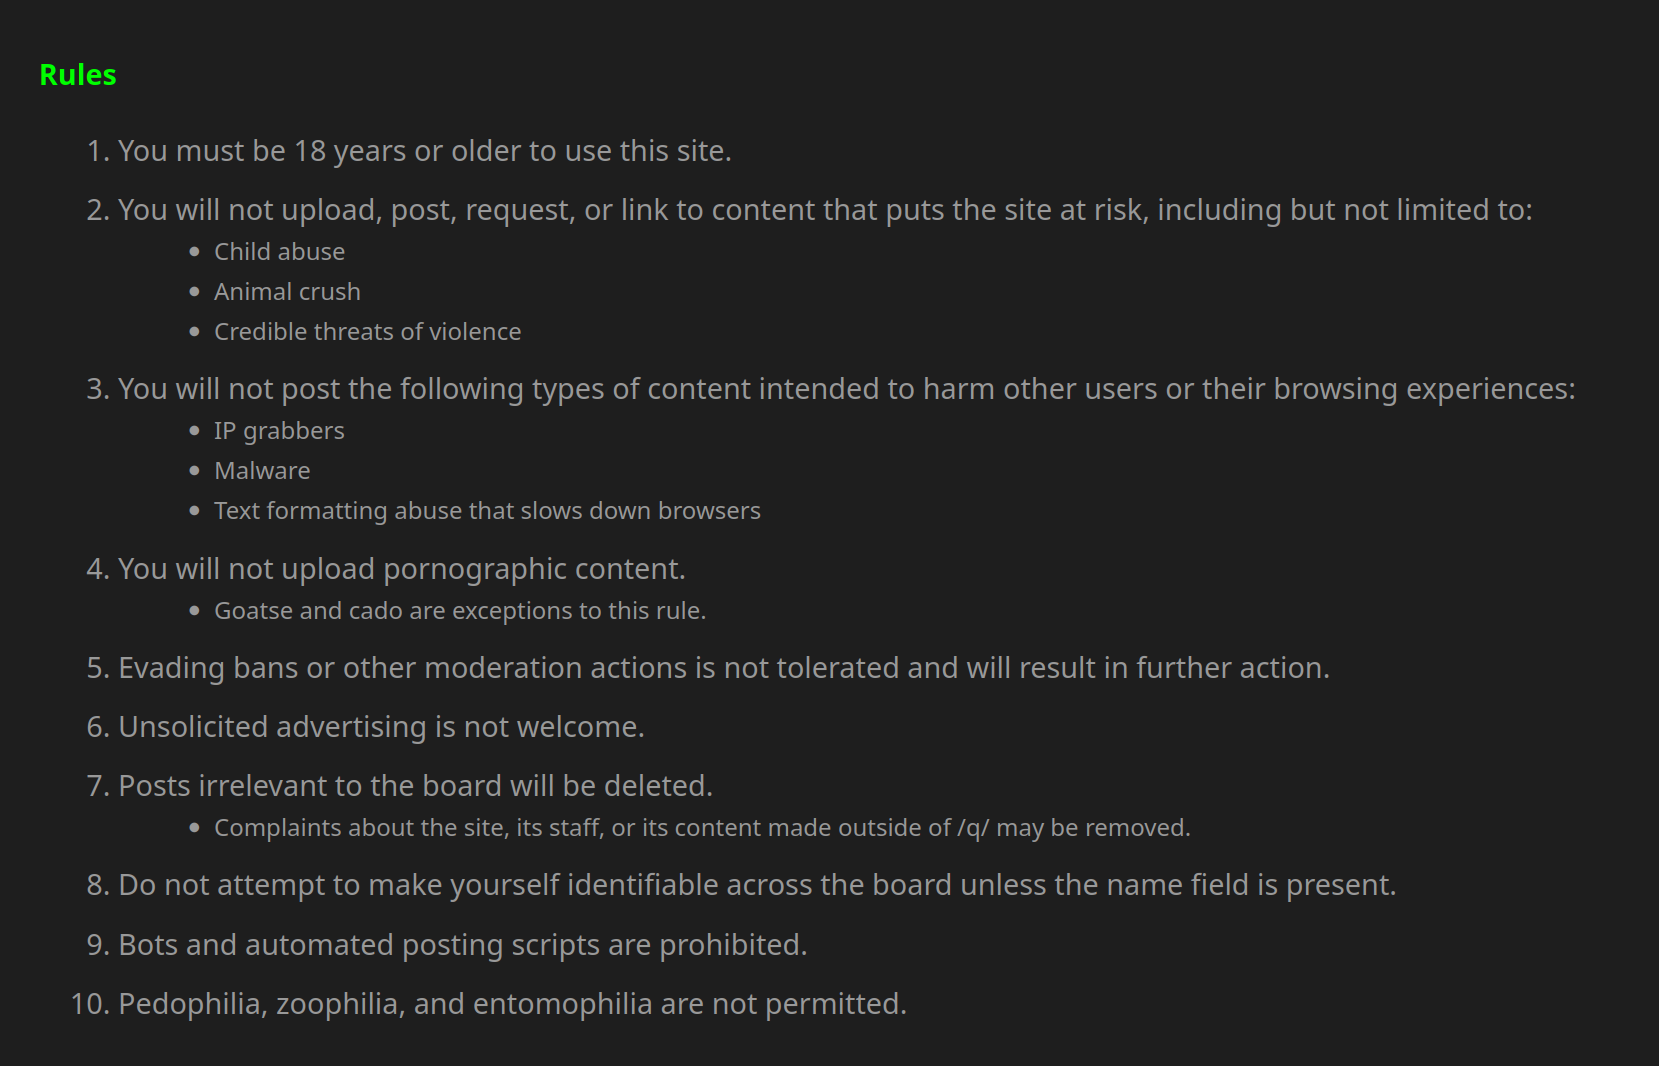Select the IP grabbers bullet item
1659x1066 pixels.
279,431
